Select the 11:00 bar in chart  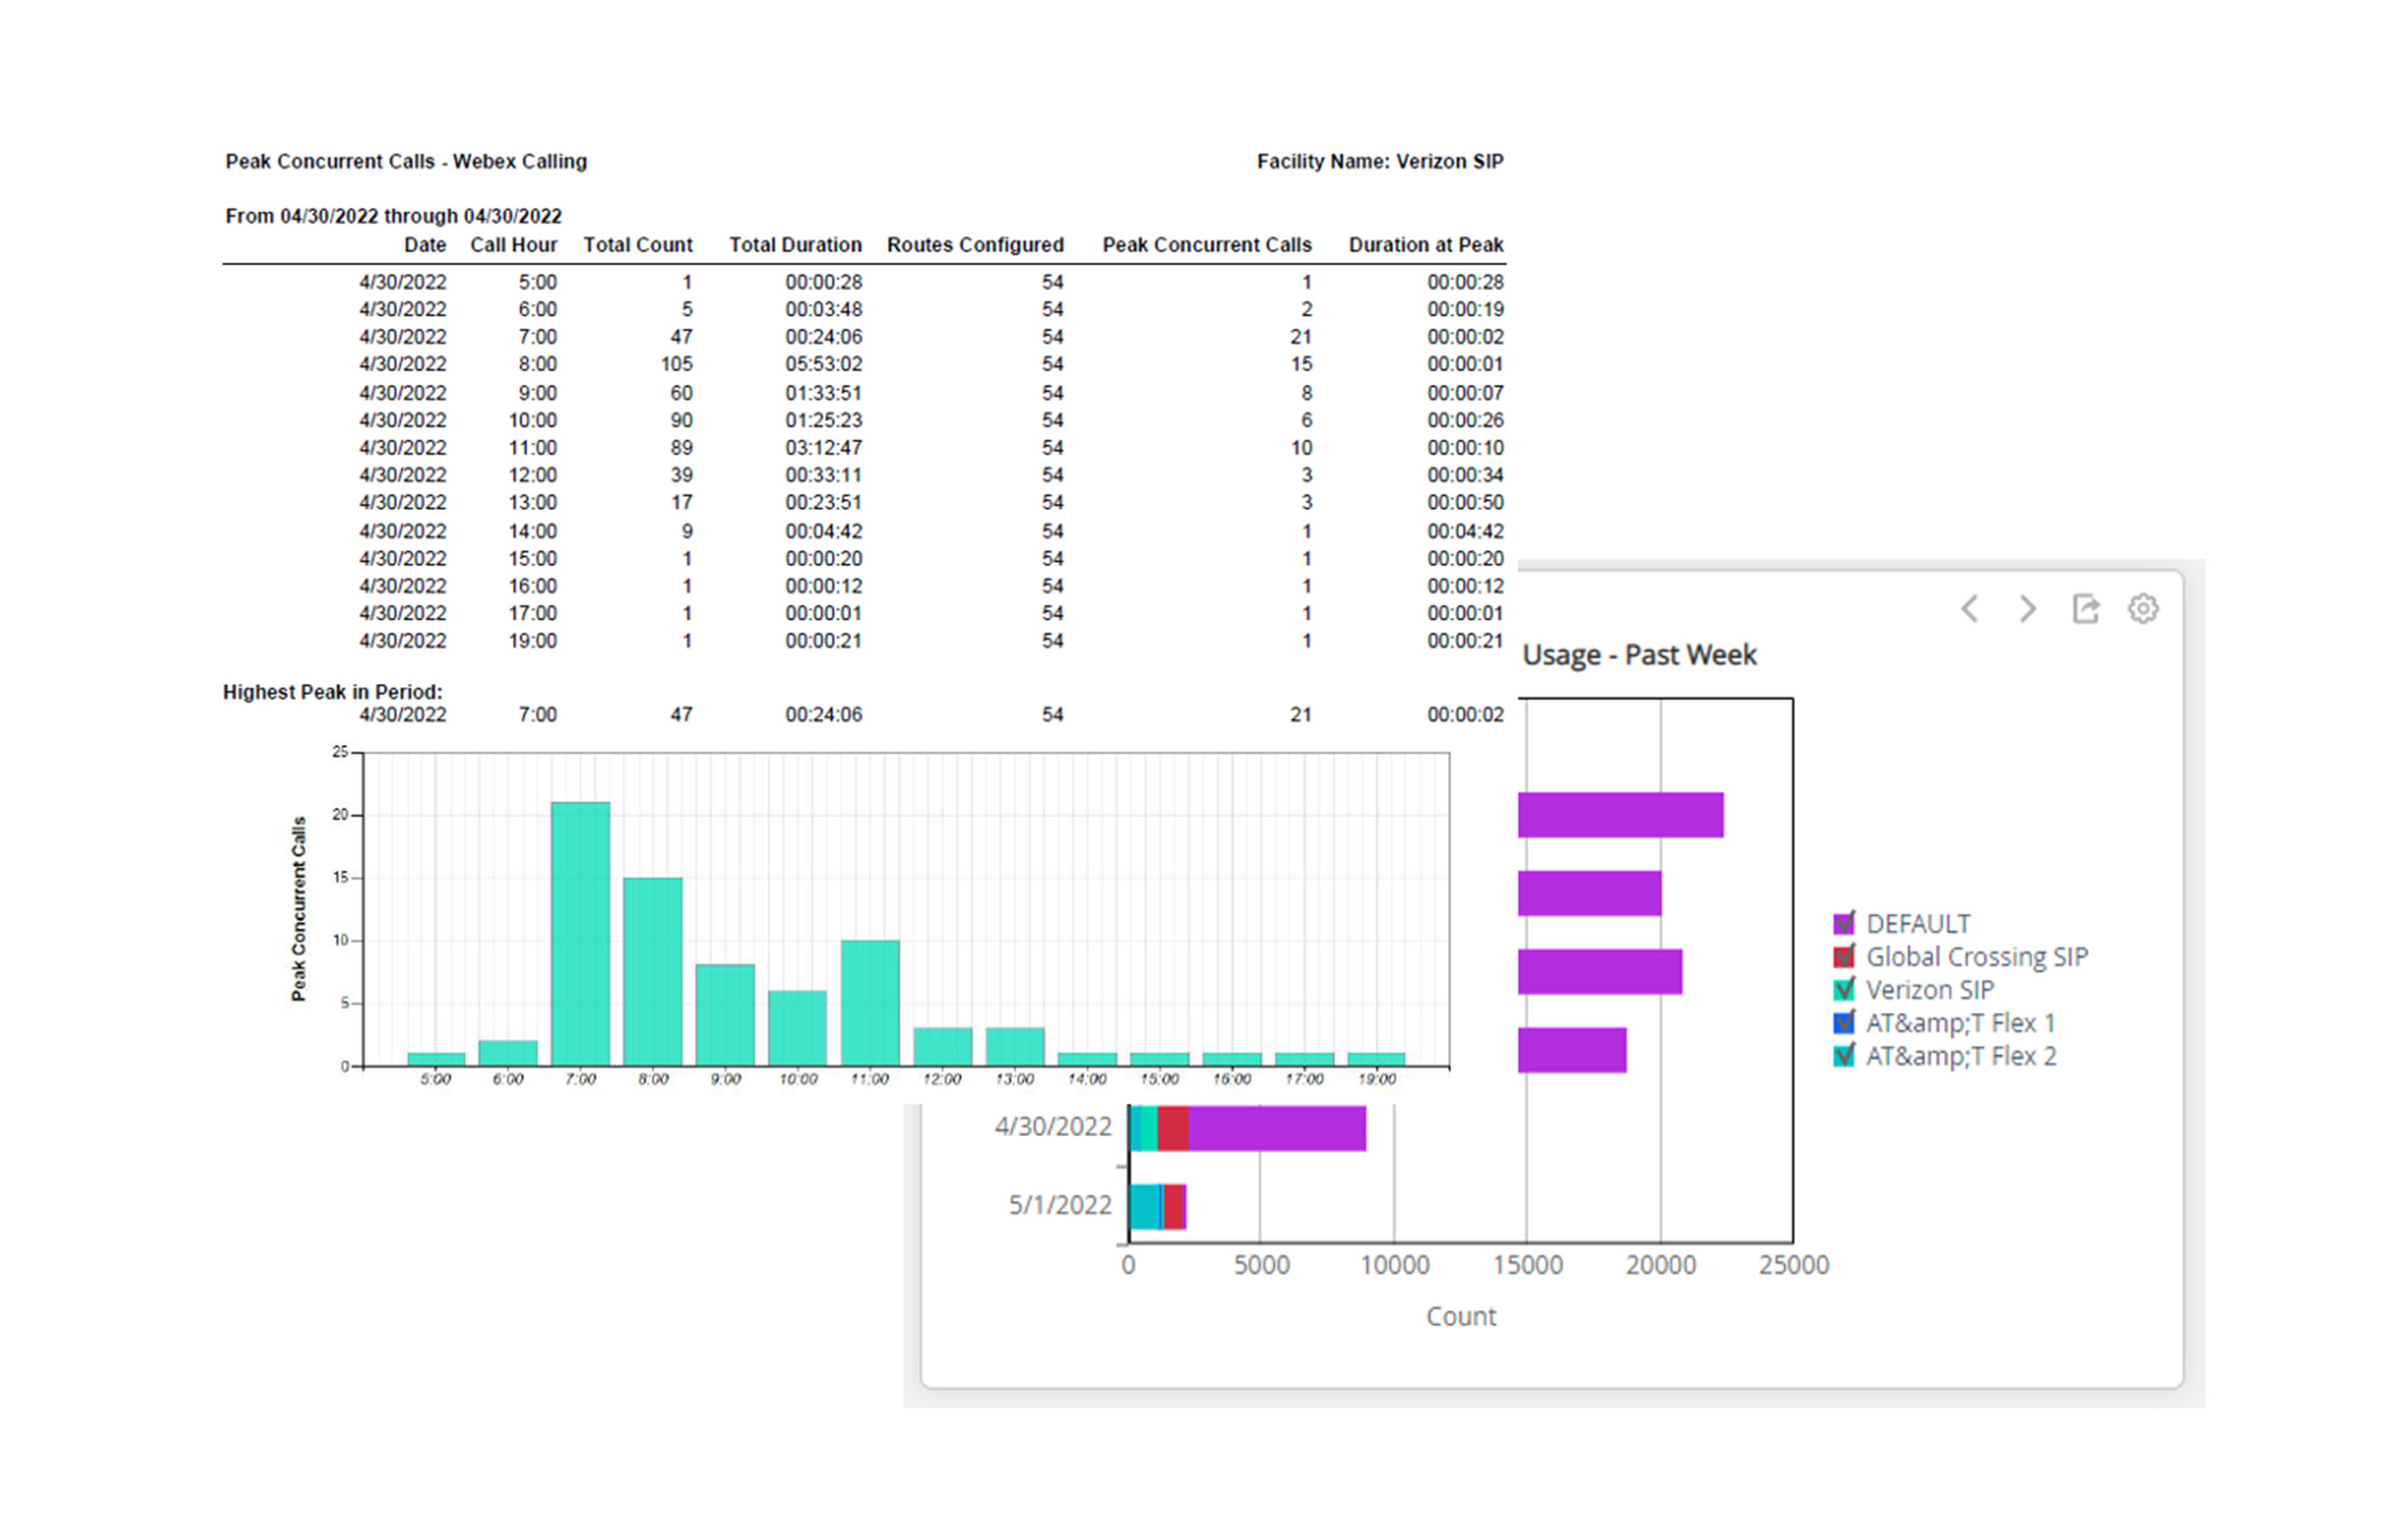[870, 1002]
